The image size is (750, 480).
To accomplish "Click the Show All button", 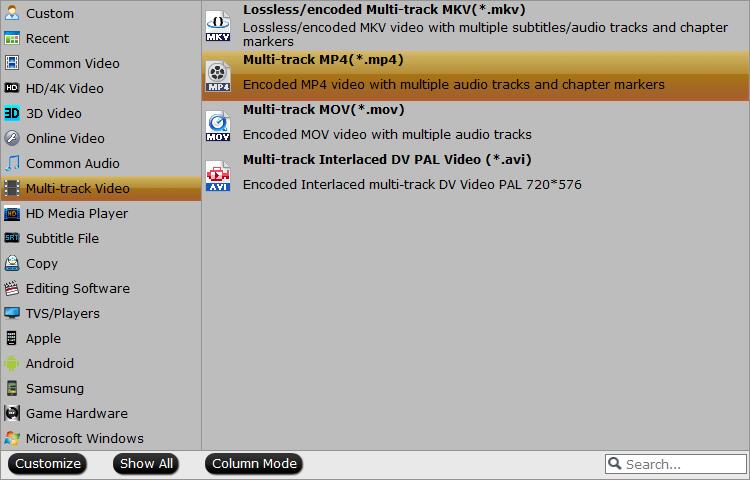I will click(146, 464).
